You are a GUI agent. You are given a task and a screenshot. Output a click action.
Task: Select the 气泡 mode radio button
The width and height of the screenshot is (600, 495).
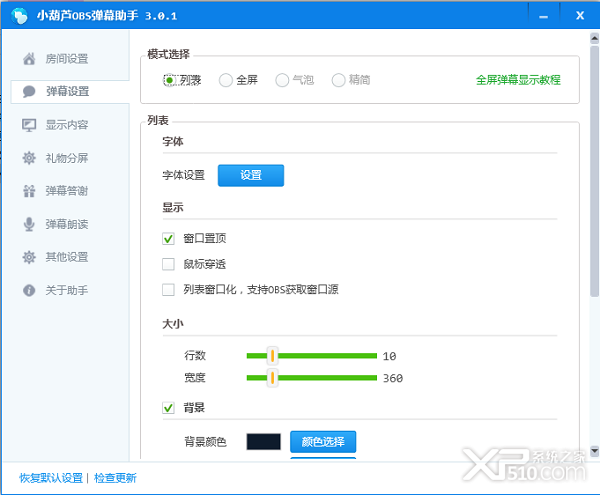click(x=282, y=80)
